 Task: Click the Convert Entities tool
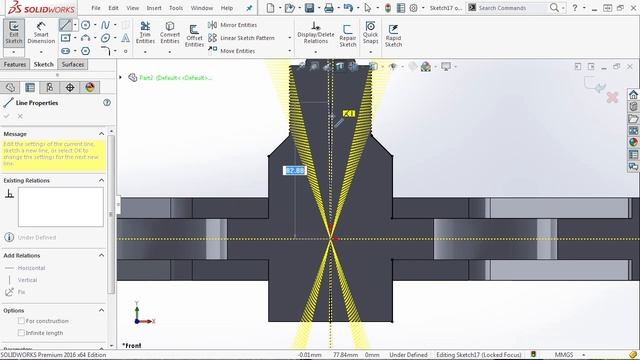coord(170,33)
